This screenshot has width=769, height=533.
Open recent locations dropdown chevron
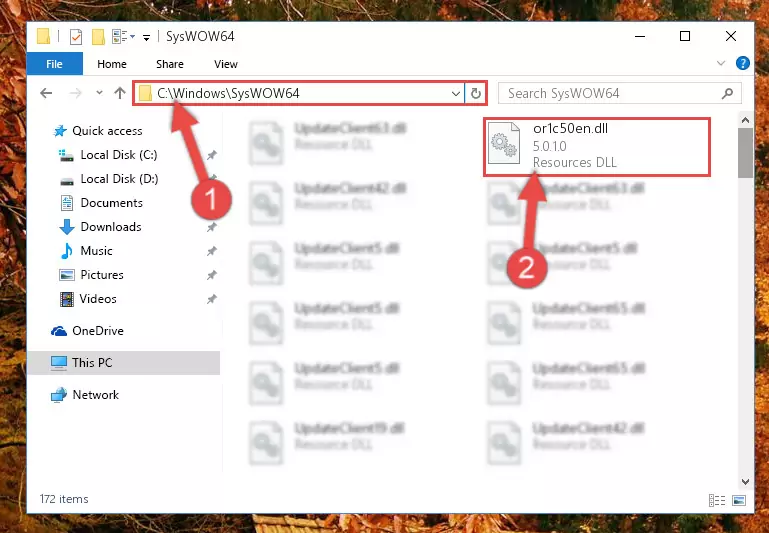pos(99,92)
